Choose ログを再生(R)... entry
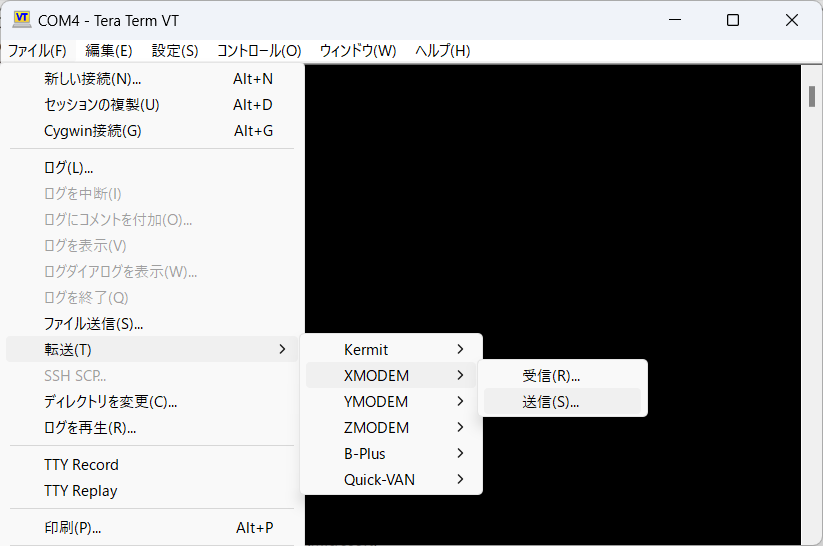This screenshot has height=546, width=823. tap(152, 428)
